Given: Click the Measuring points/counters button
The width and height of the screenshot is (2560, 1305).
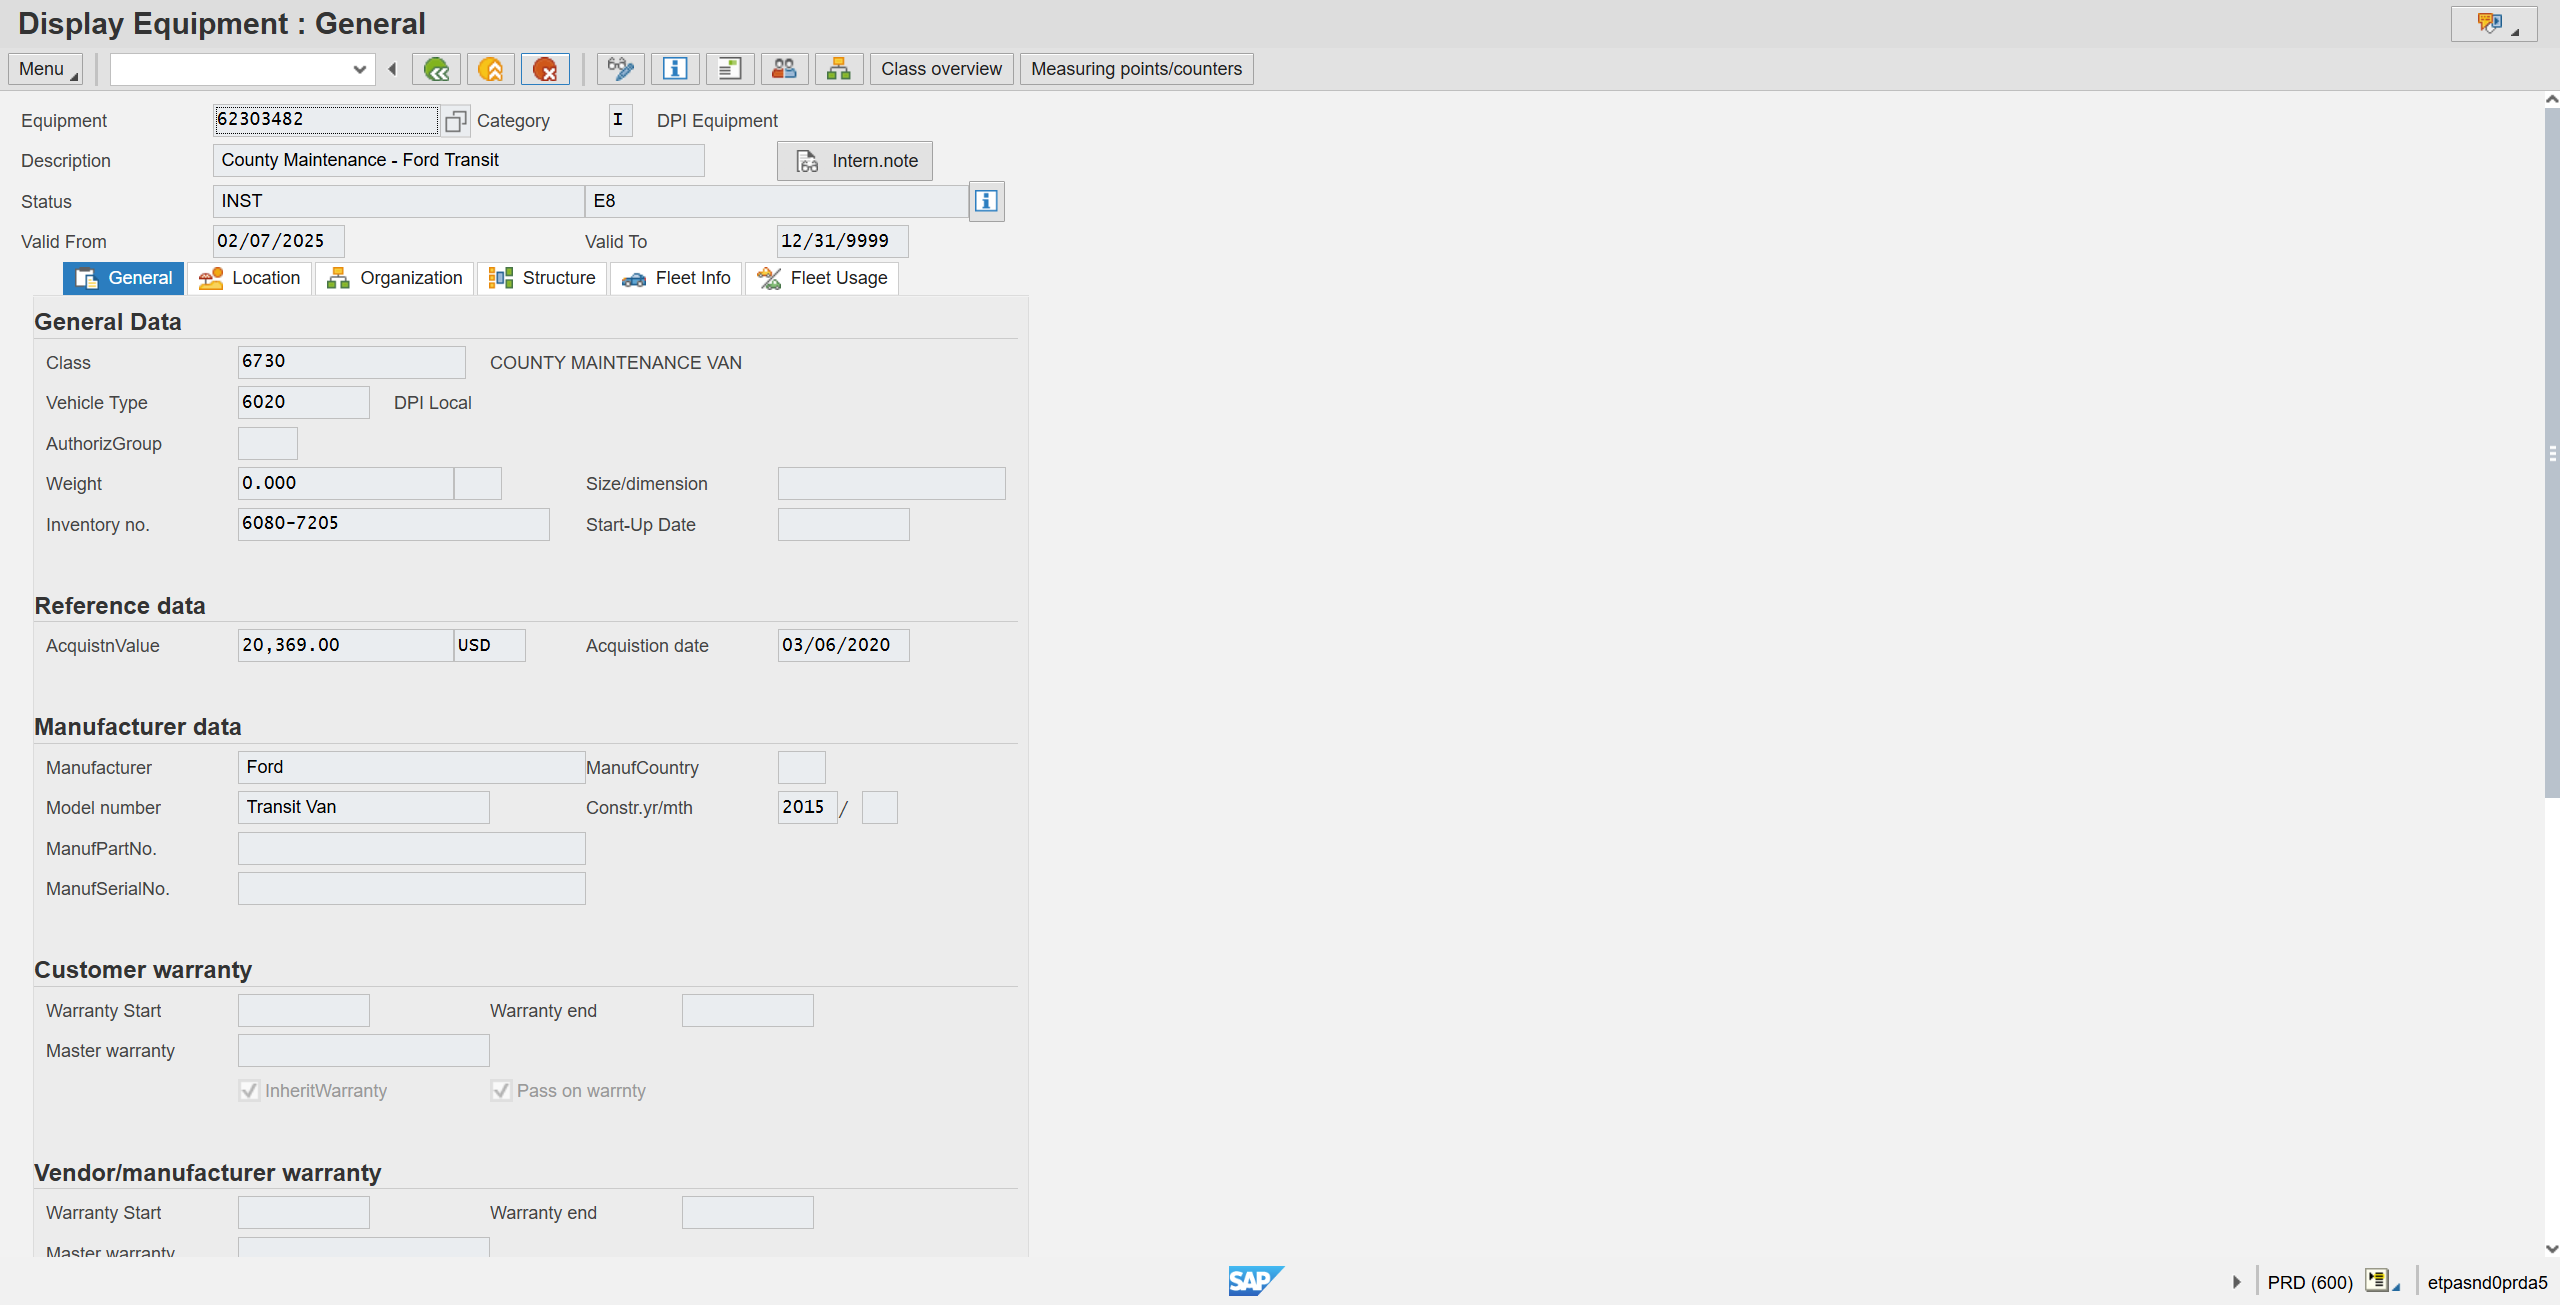Looking at the screenshot, I should (x=1136, y=69).
